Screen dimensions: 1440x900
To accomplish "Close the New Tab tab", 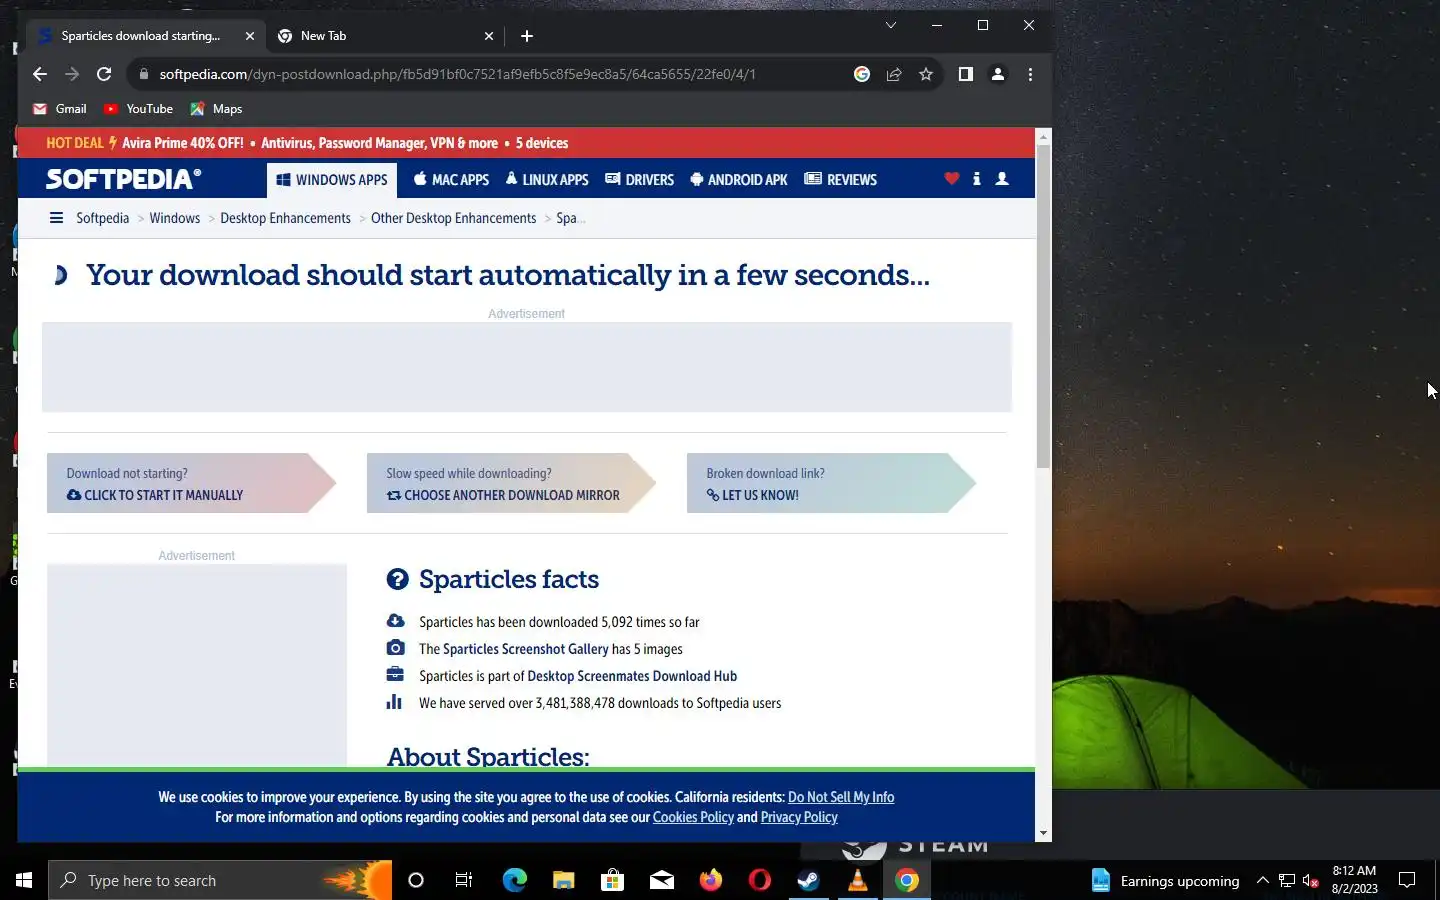I will point(489,36).
